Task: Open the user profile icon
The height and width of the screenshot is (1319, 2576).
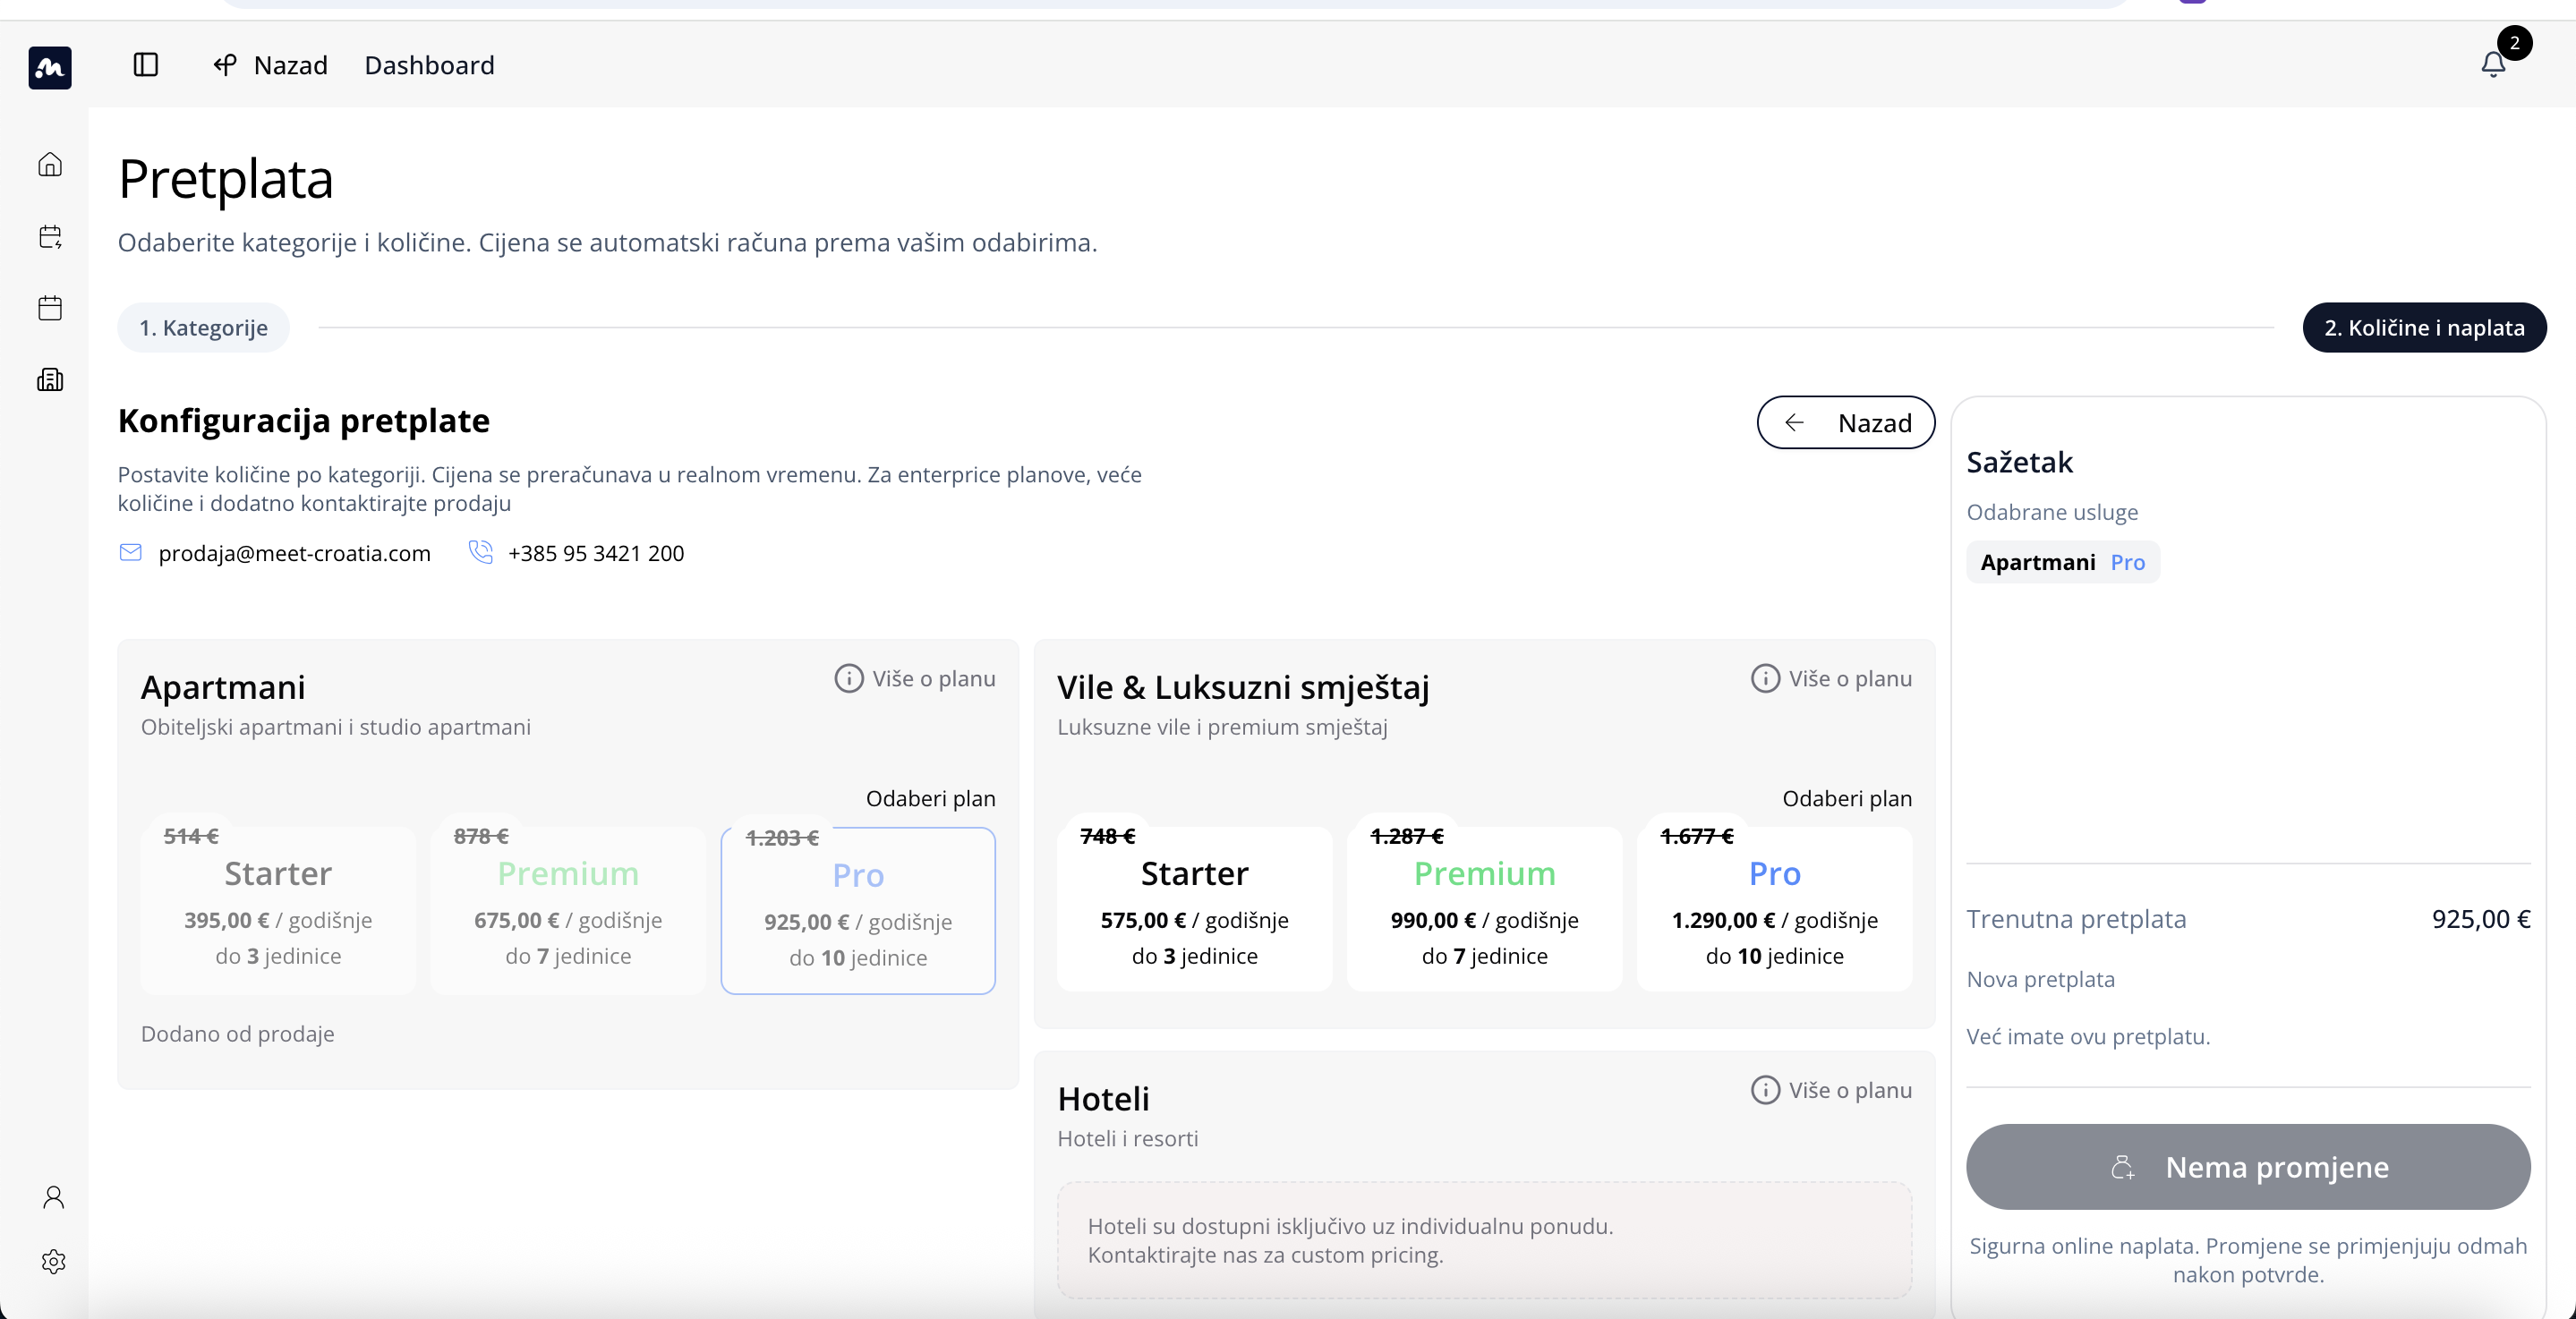Action: pos(54,1197)
